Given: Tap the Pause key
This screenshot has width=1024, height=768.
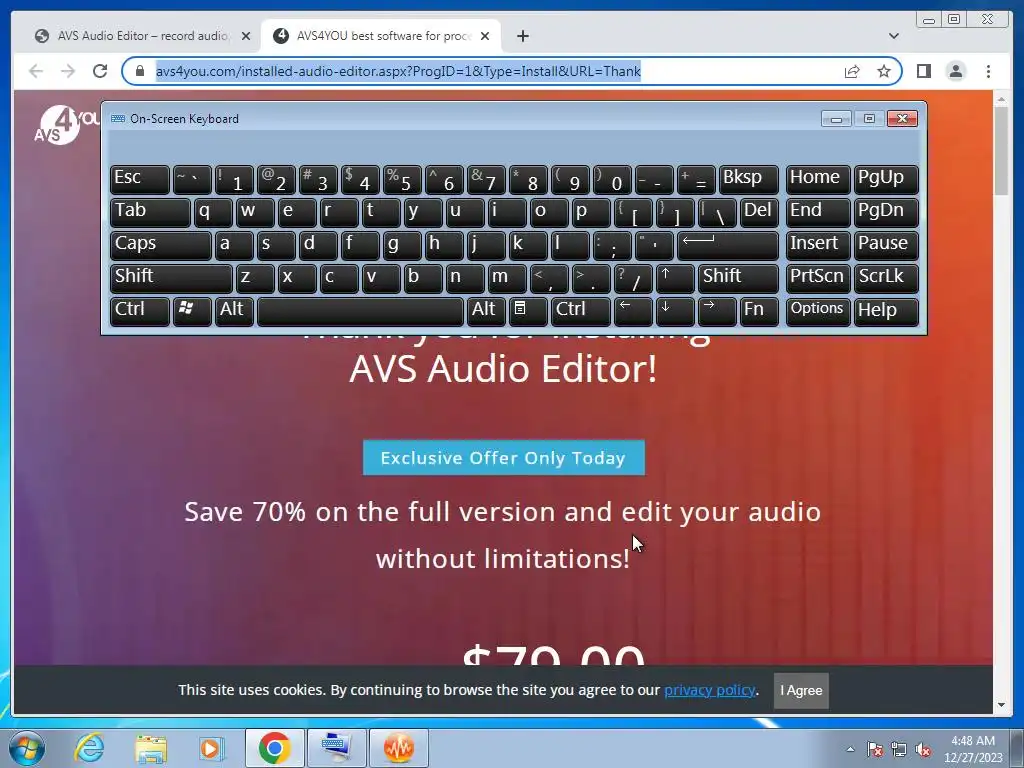Looking at the screenshot, I should tap(886, 245).
